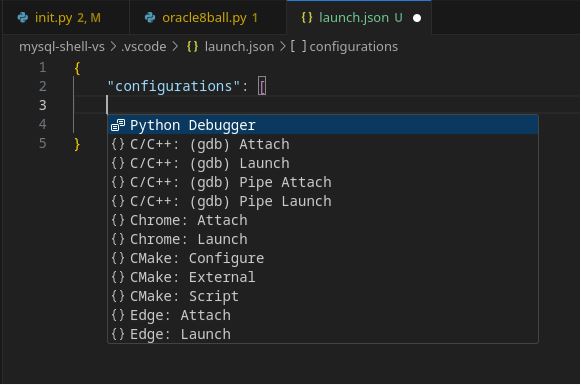The height and width of the screenshot is (386, 581).
Task: Open mysql-shell-vs breadcrumb folder
Action: (x=62, y=47)
